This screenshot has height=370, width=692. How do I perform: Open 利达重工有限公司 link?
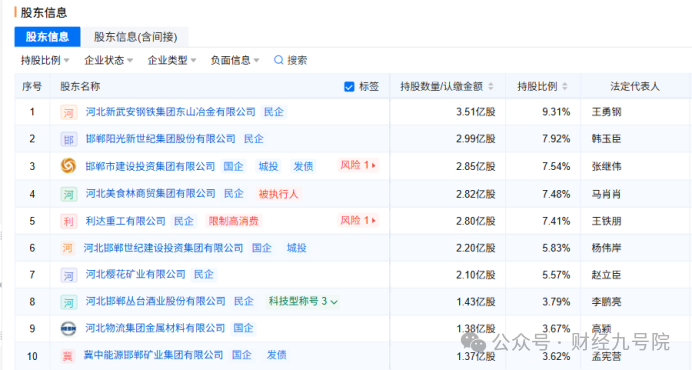coord(125,221)
